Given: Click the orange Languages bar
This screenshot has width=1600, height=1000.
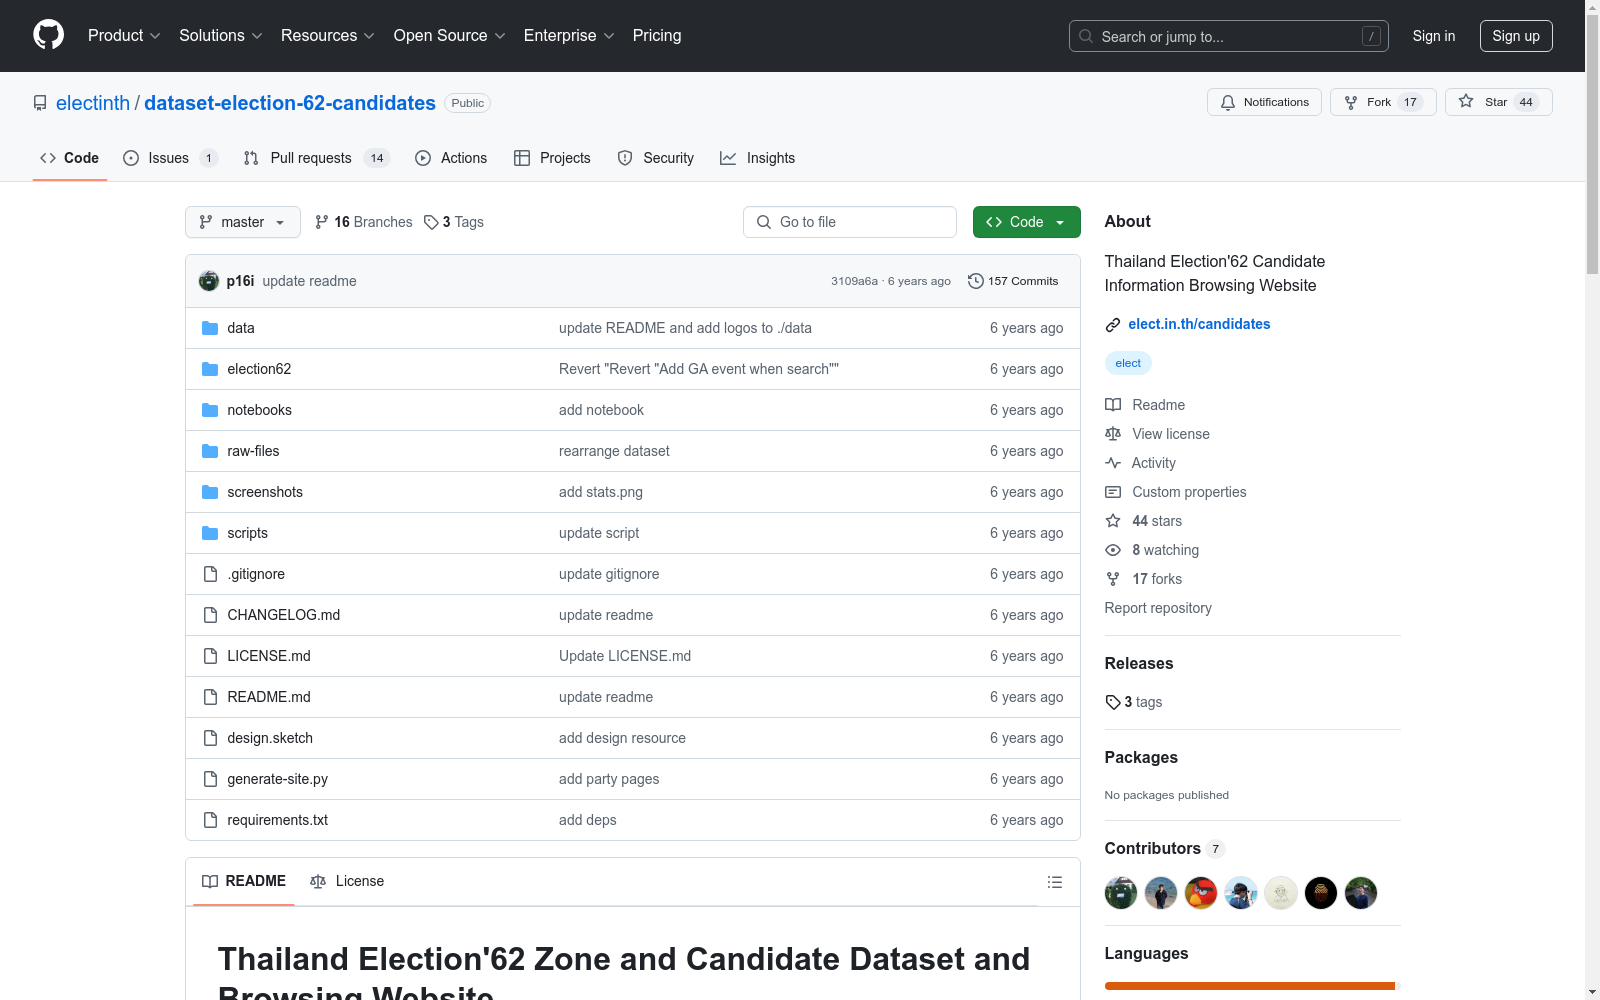Looking at the screenshot, I should [1250, 986].
